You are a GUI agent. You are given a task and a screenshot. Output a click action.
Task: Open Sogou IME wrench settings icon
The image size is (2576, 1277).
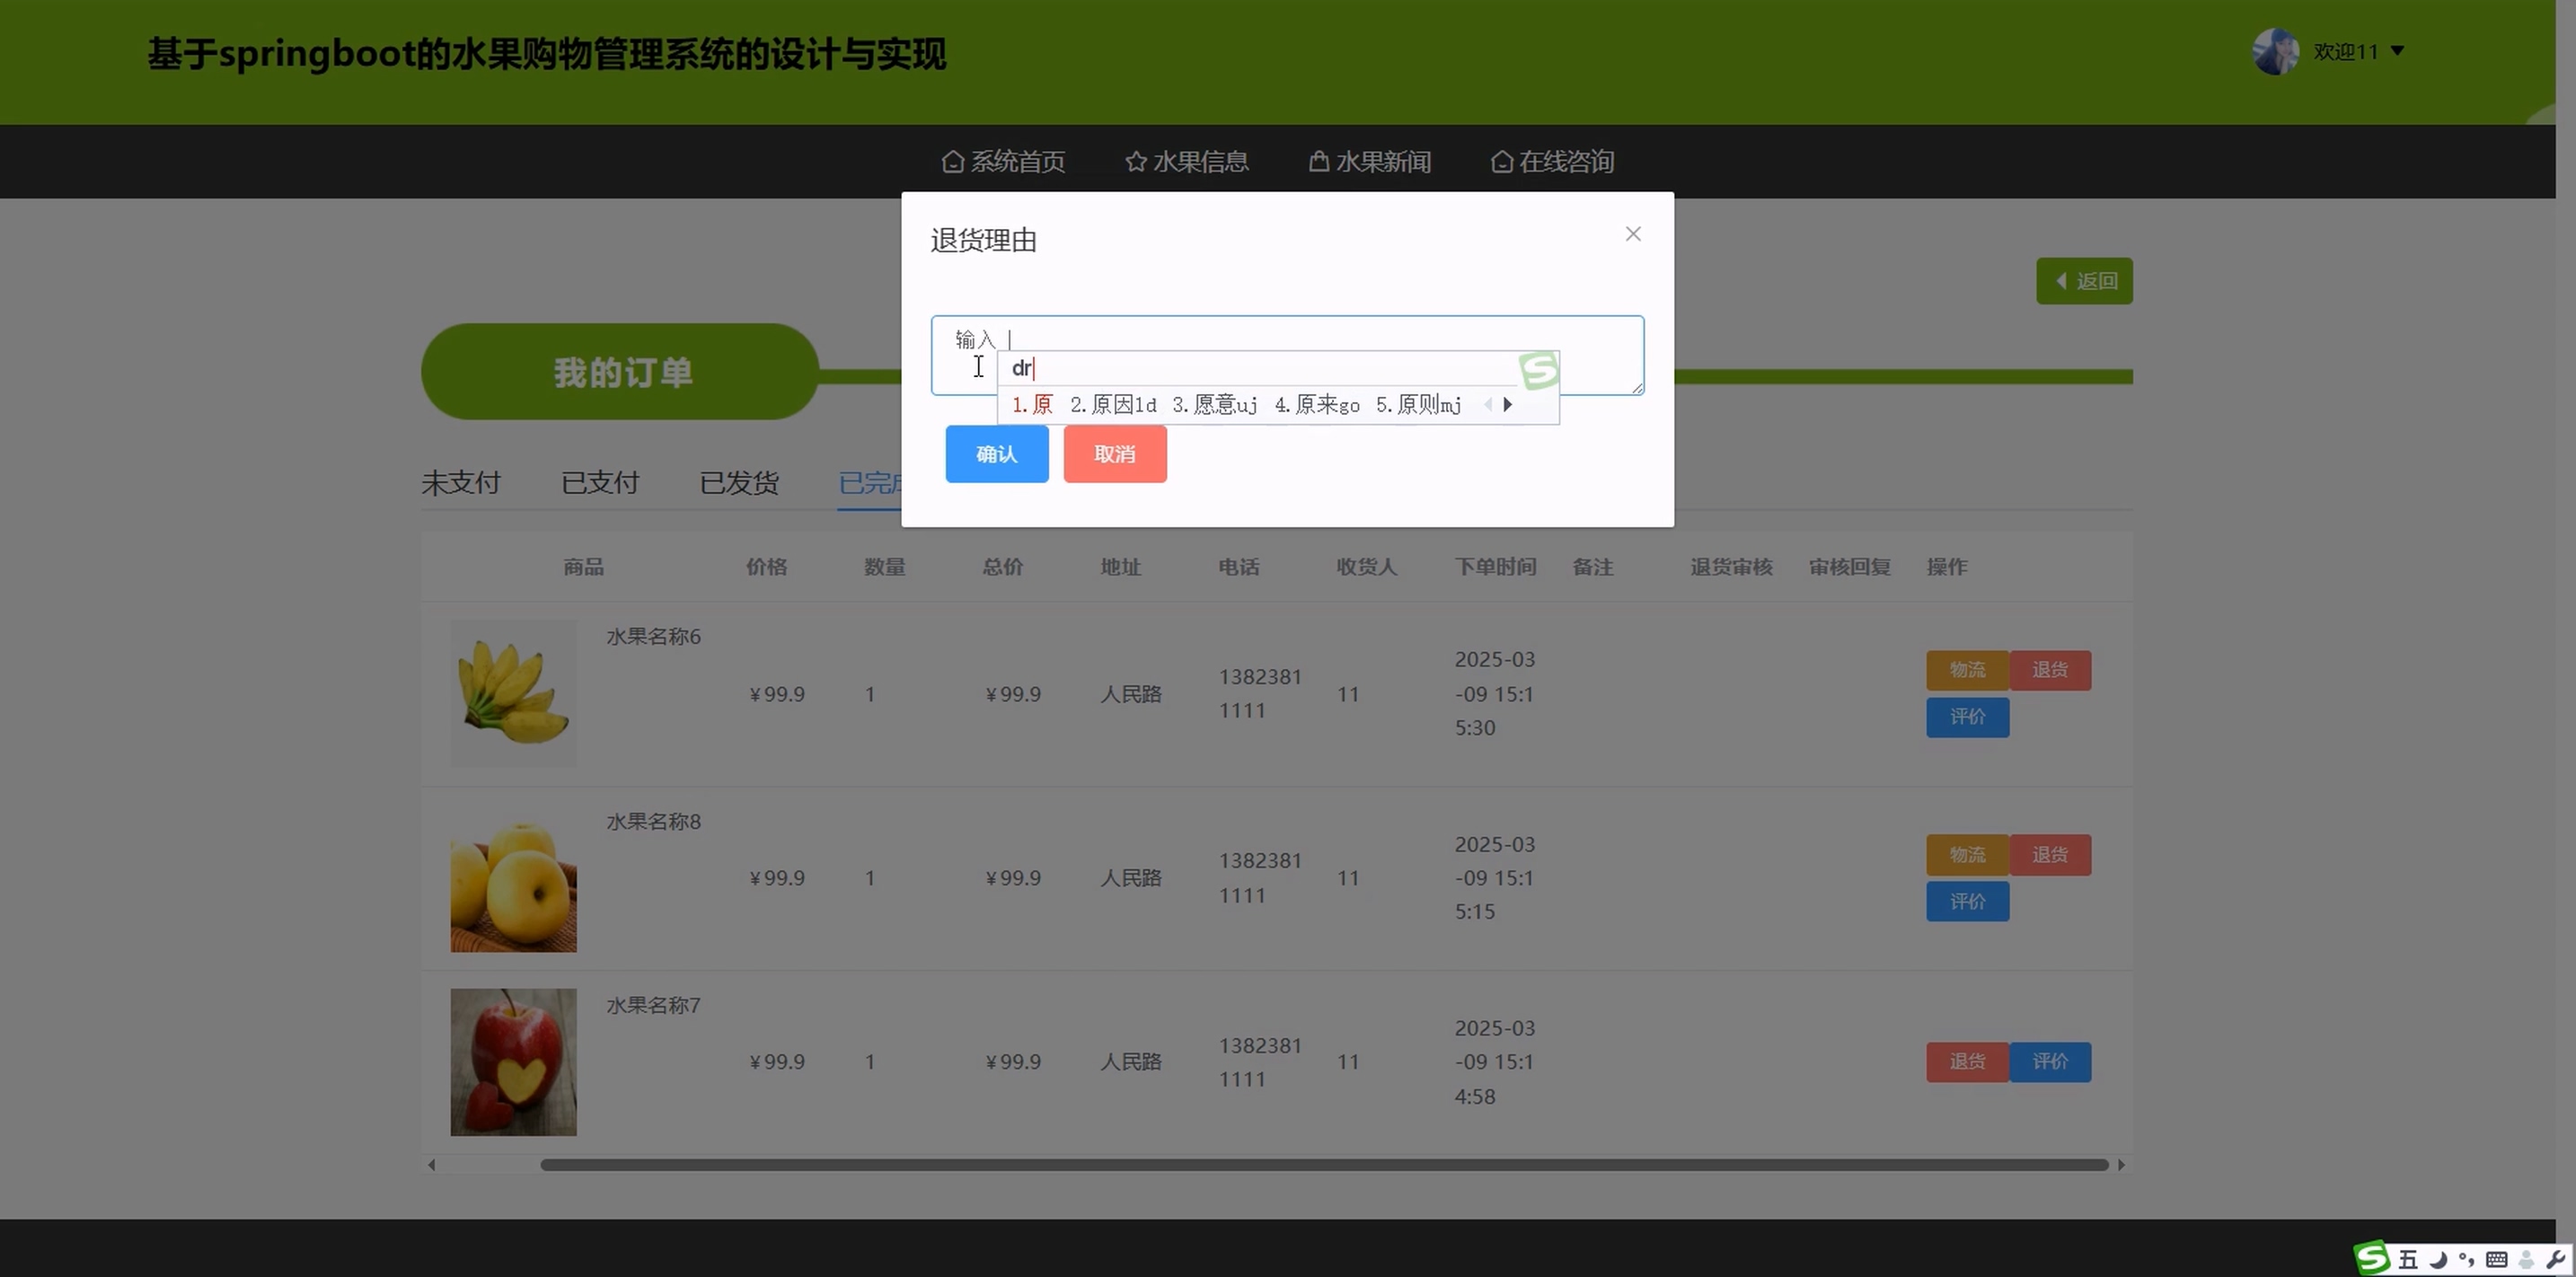(x=2555, y=1259)
